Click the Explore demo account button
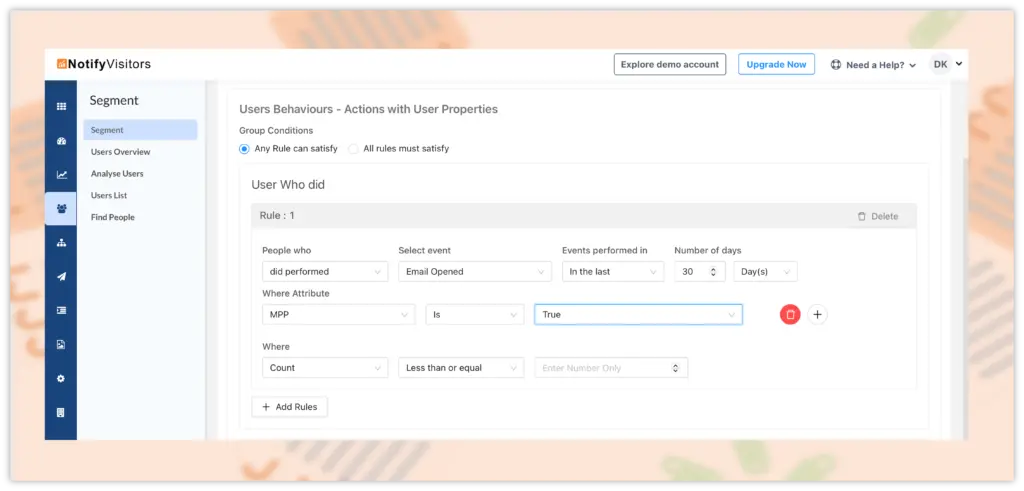1024x491 pixels. (x=669, y=64)
